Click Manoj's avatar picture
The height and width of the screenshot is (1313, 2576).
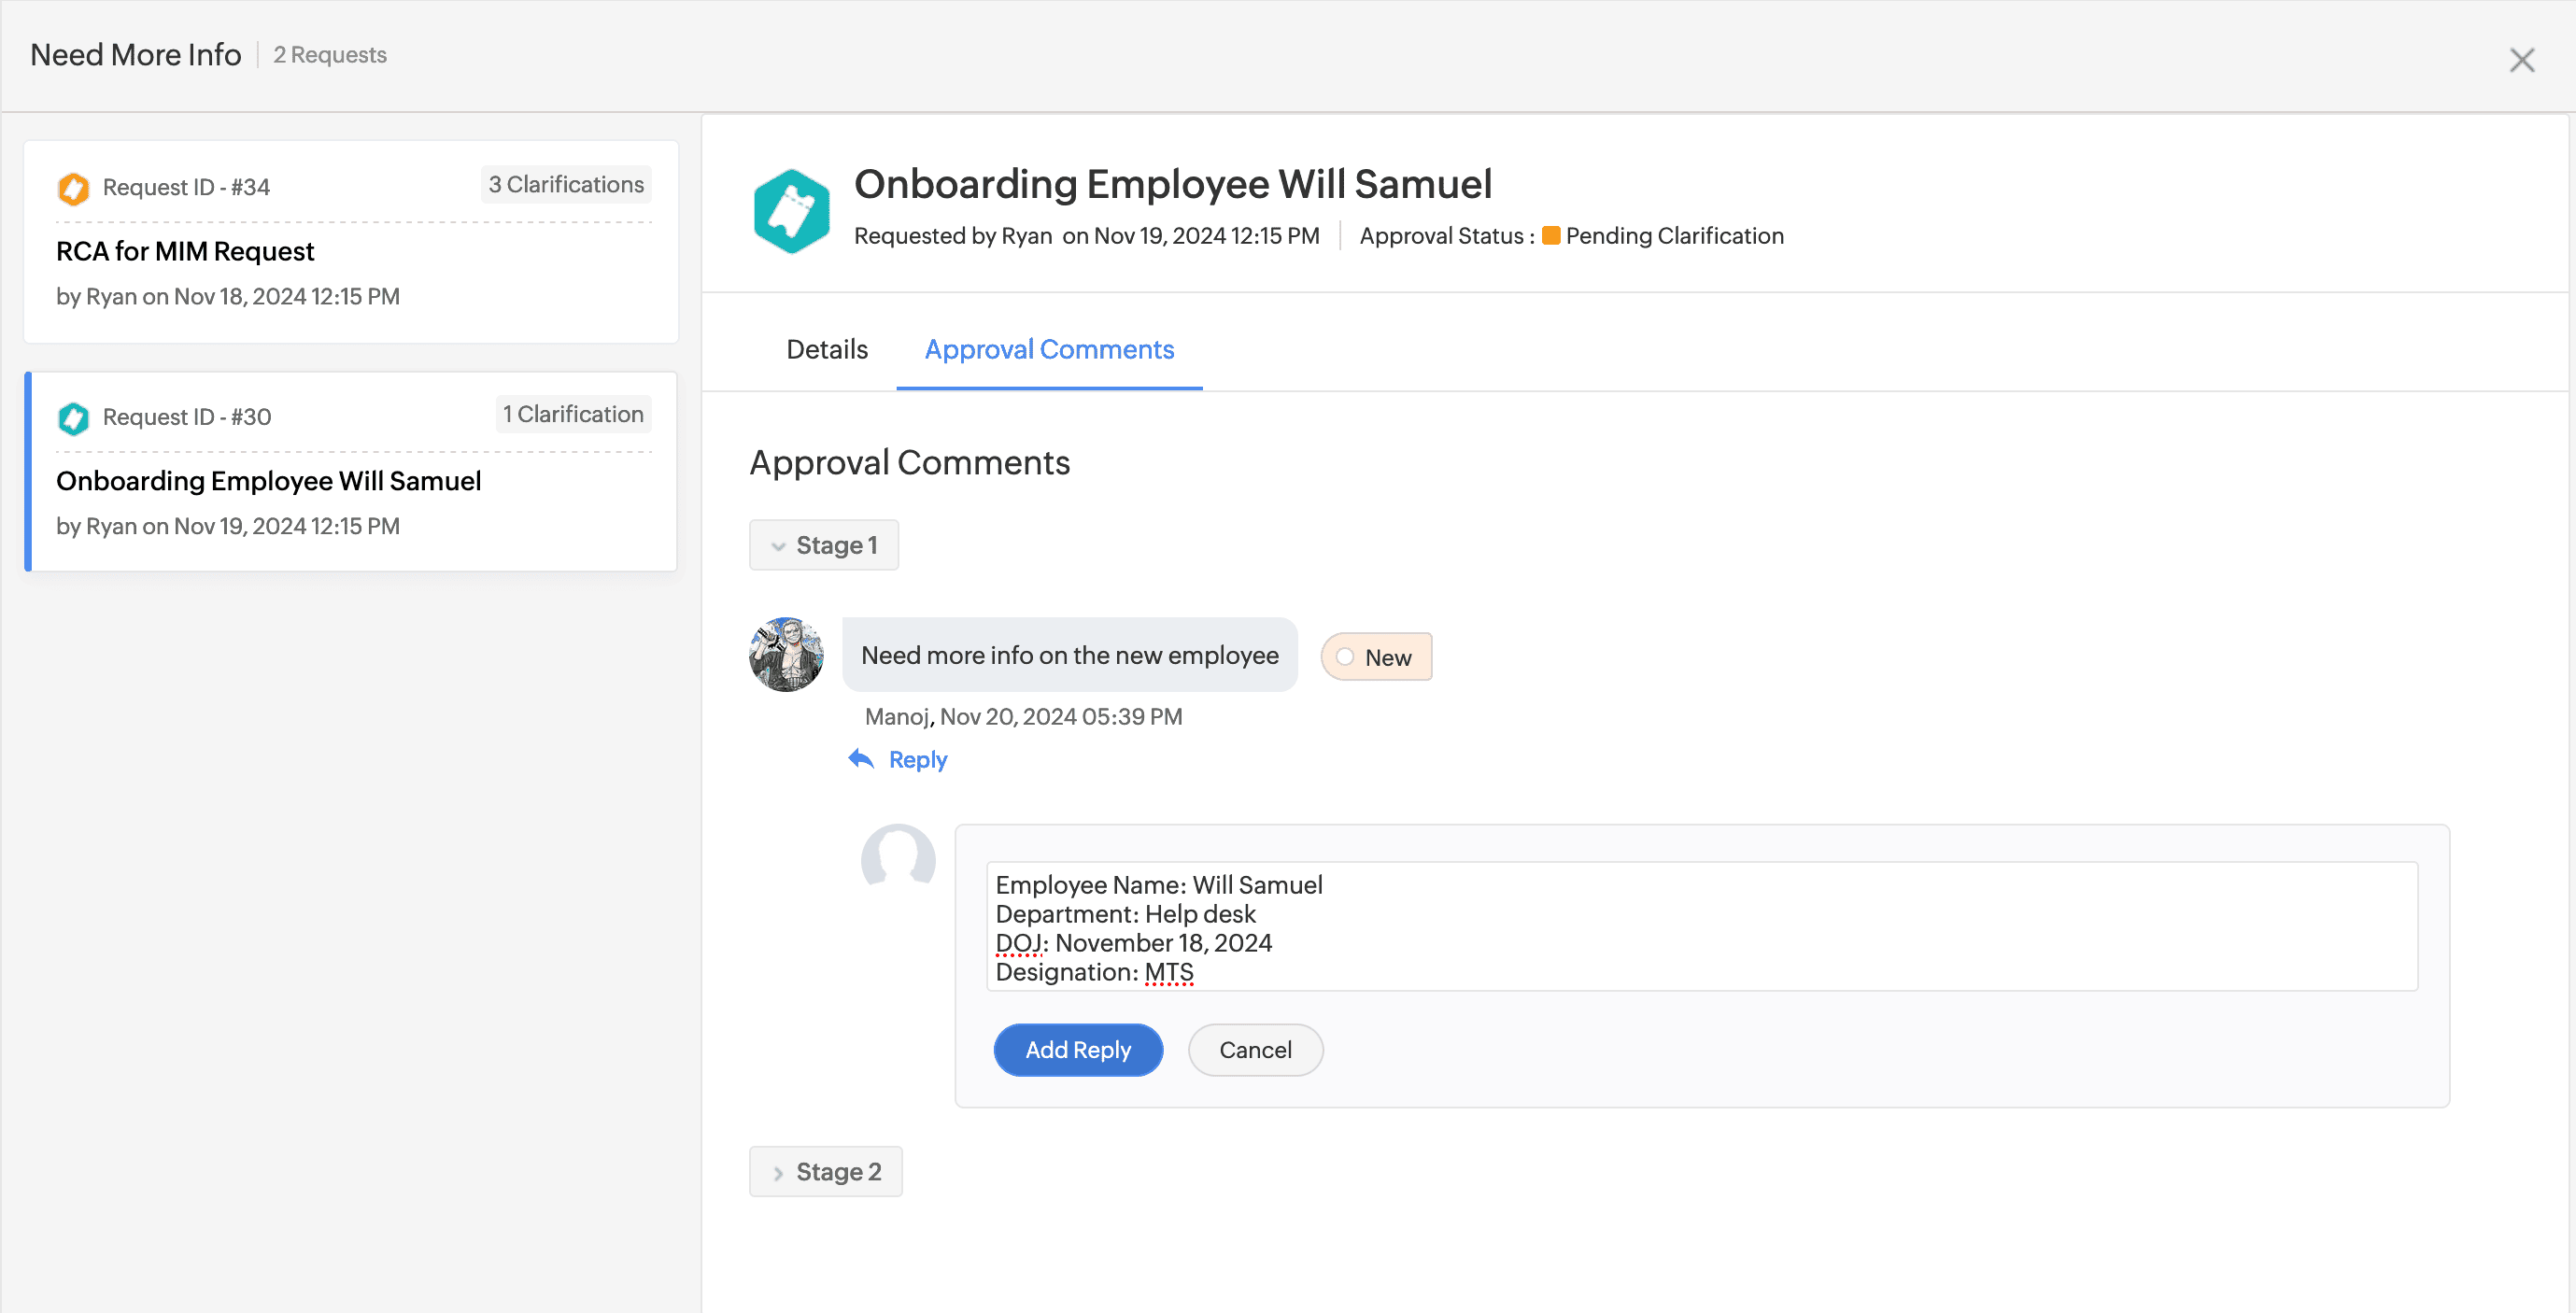tap(786, 654)
